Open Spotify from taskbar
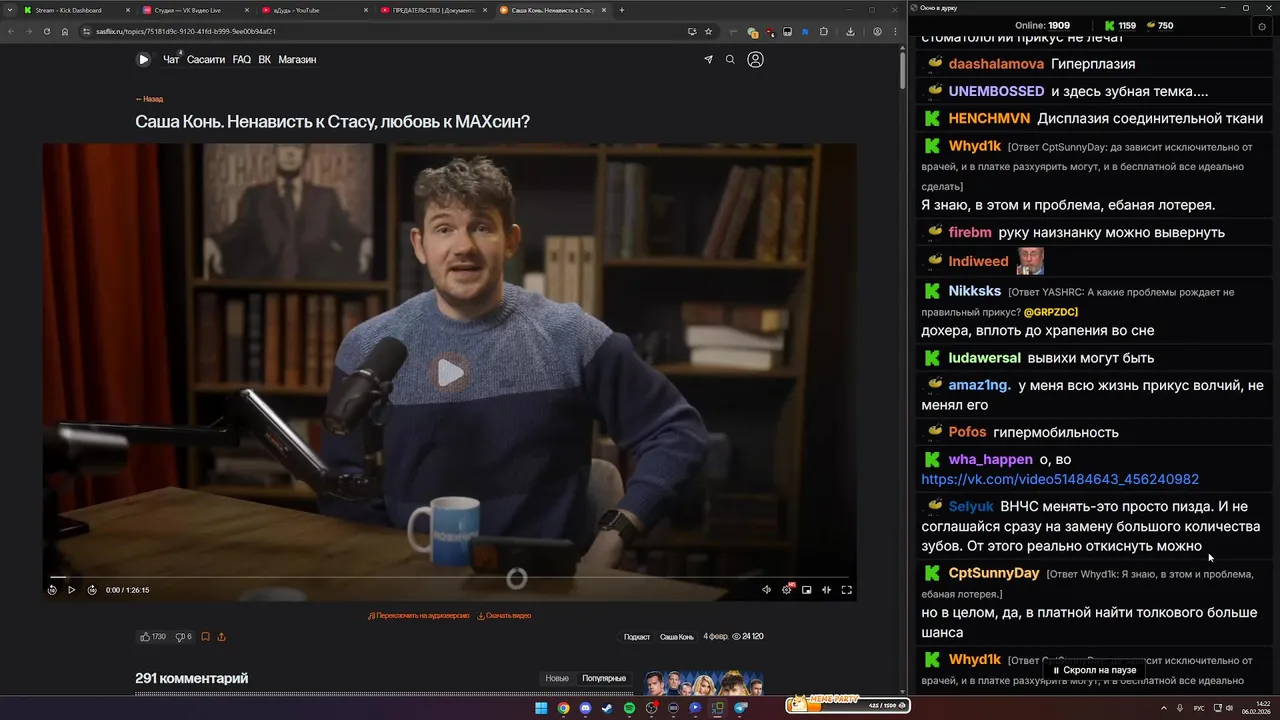1280x720 pixels. (629, 708)
